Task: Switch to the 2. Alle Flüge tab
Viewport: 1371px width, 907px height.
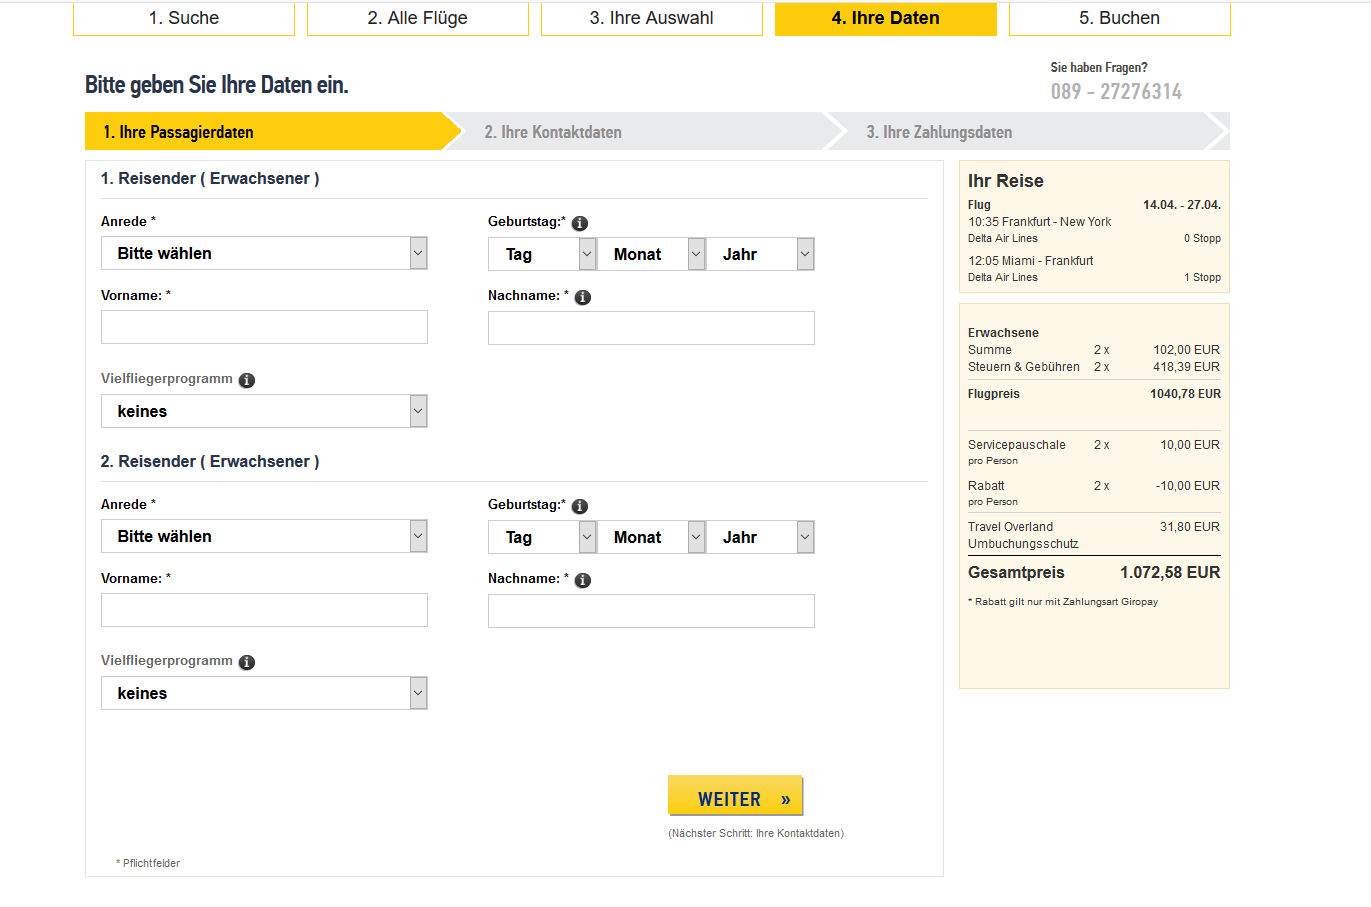Action: (418, 18)
